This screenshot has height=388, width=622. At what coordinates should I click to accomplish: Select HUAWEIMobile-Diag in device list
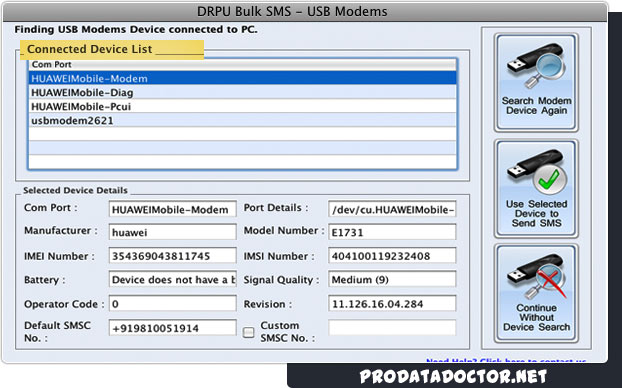tap(243, 92)
